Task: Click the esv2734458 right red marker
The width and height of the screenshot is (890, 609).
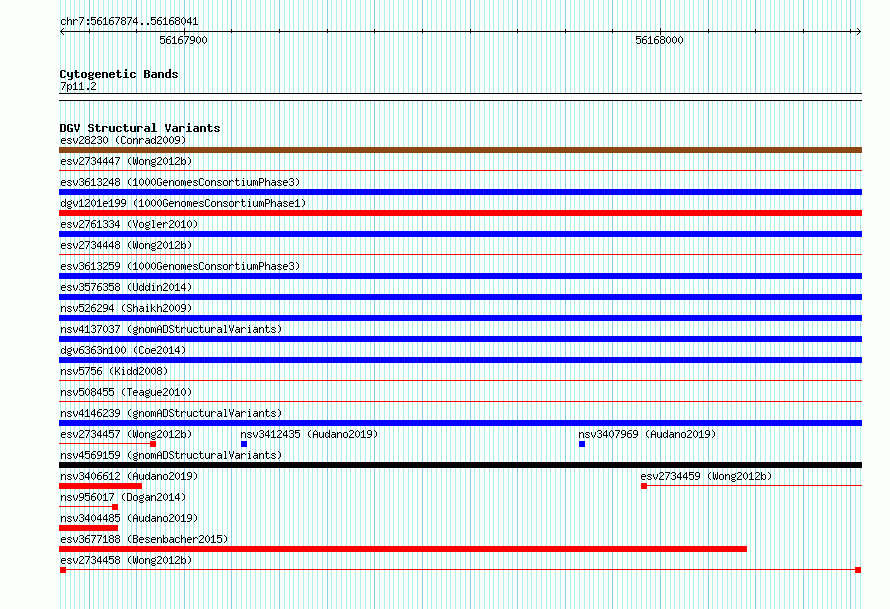Action: click(x=858, y=570)
